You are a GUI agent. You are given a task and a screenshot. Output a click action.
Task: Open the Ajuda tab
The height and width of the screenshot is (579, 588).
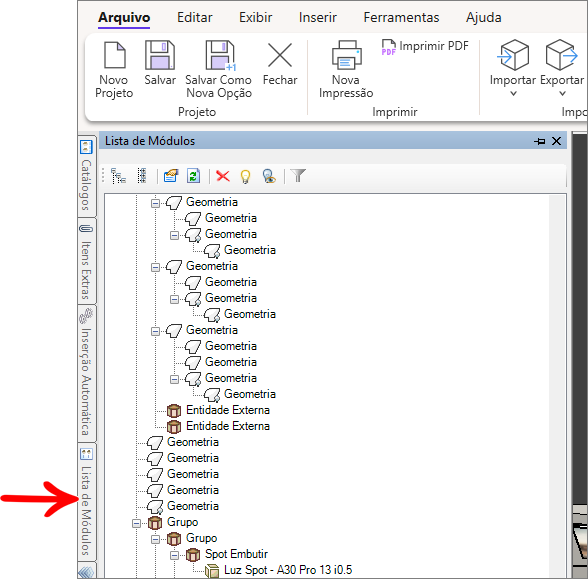click(x=483, y=18)
